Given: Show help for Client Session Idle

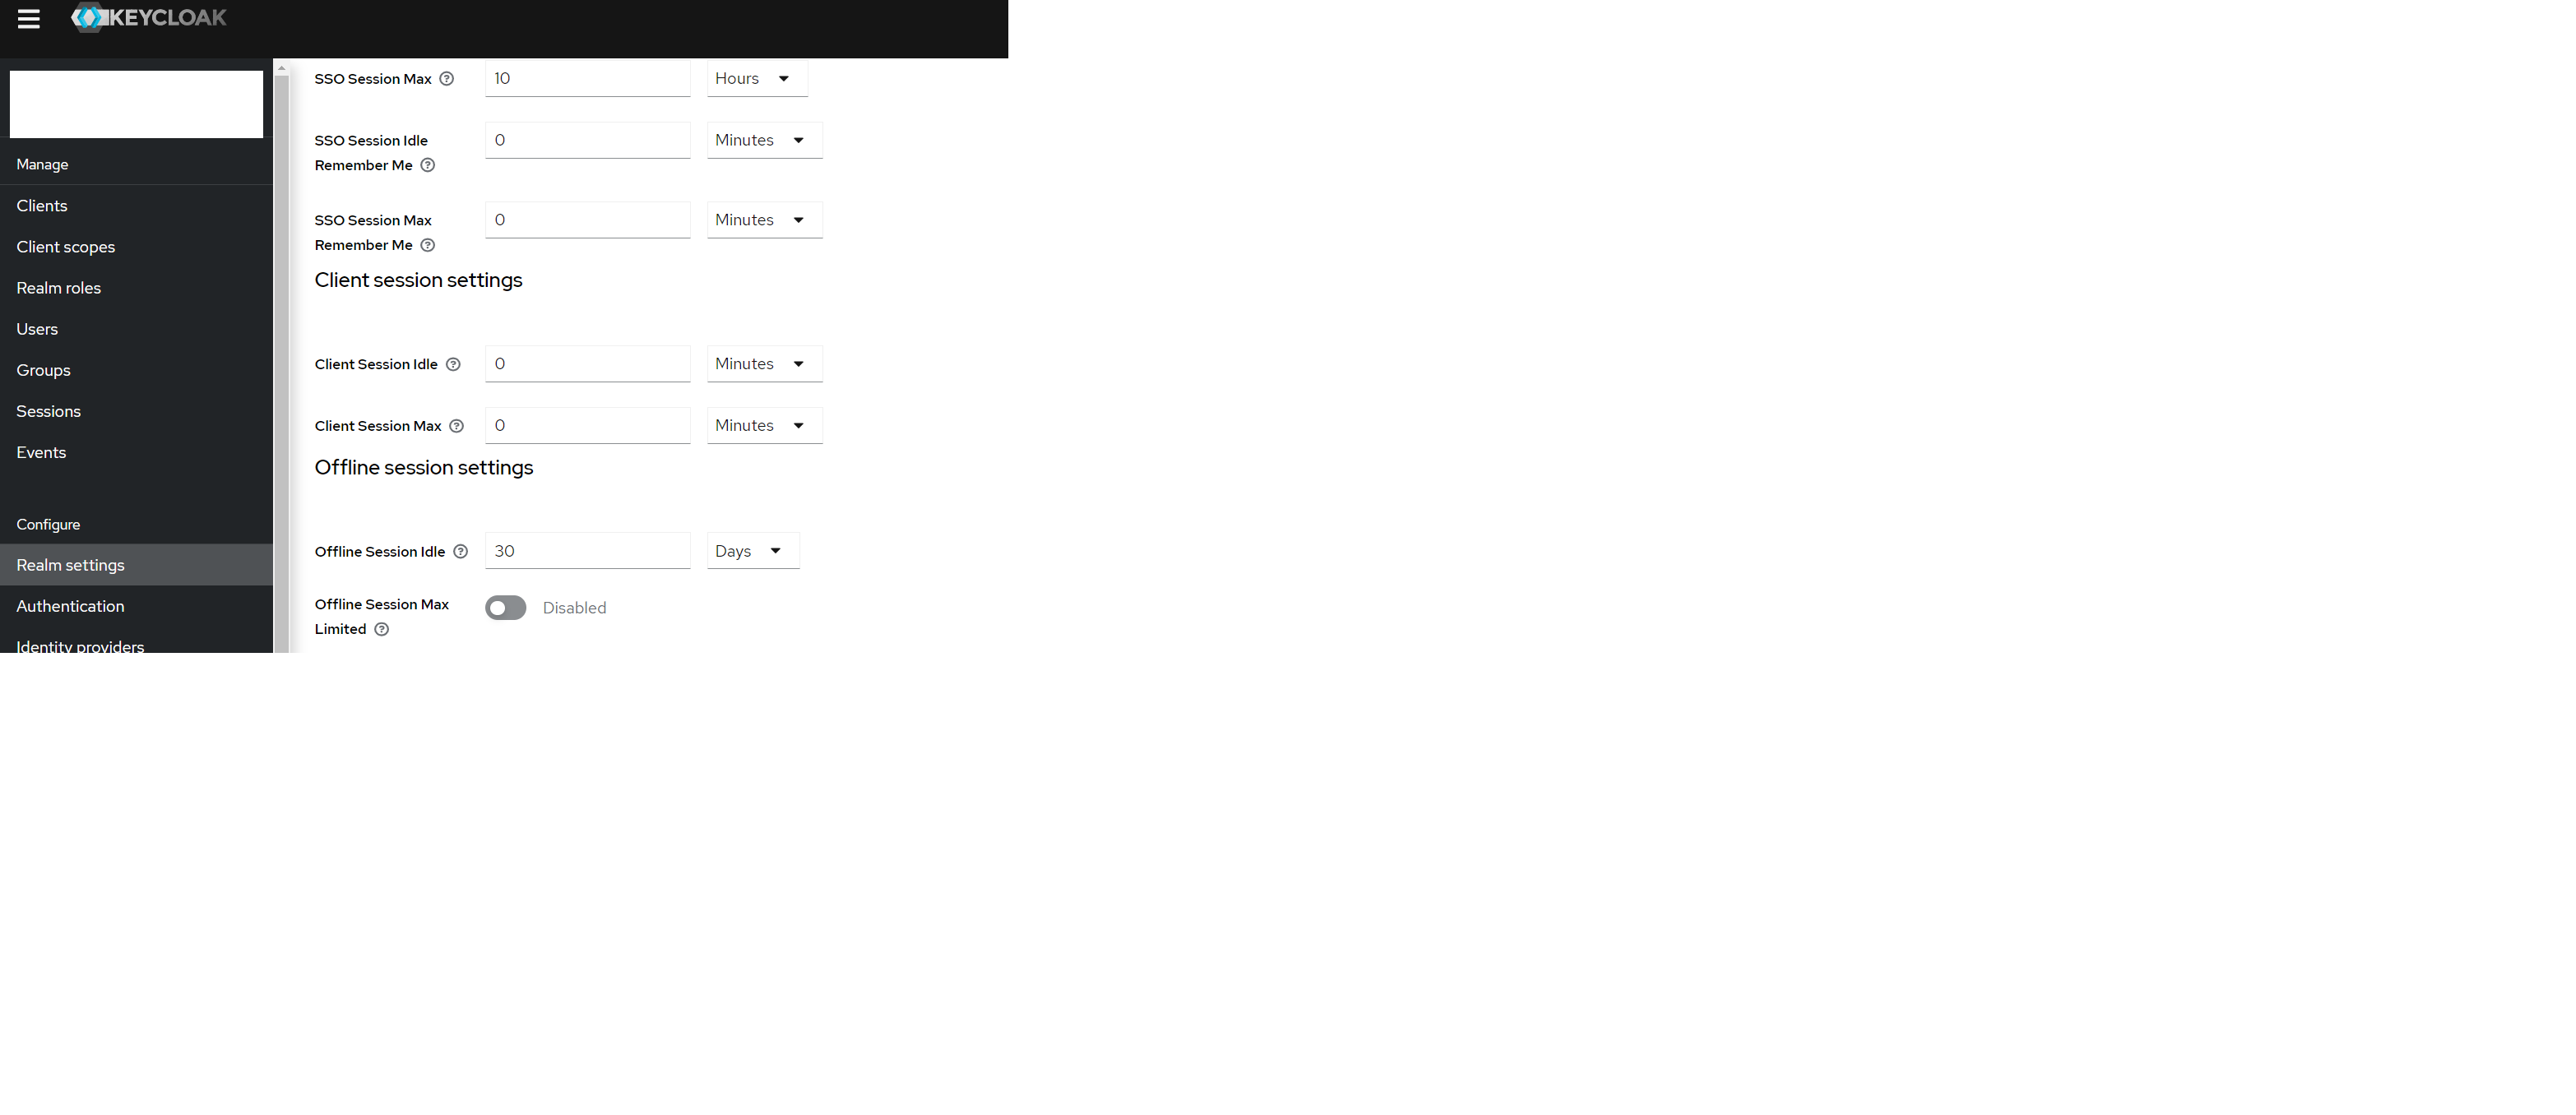Looking at the screenshot, I should 453,364.
